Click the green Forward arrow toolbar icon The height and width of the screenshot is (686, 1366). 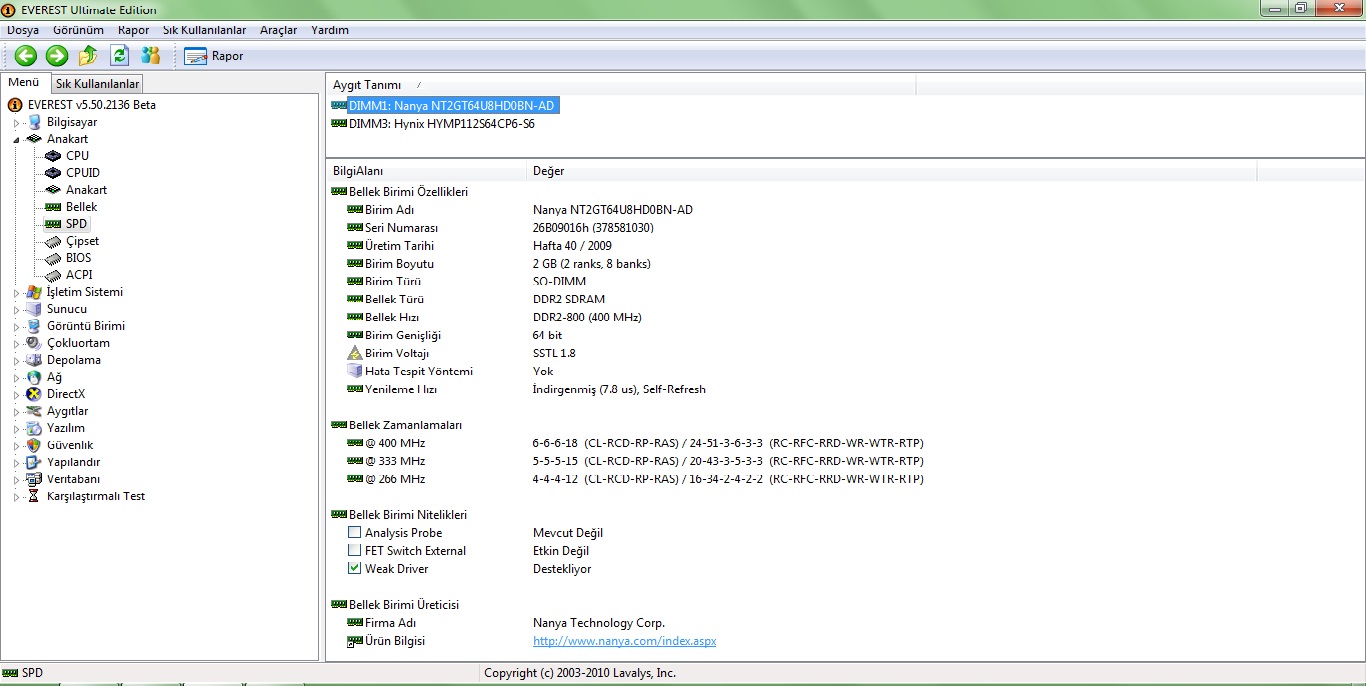(57, 56)
